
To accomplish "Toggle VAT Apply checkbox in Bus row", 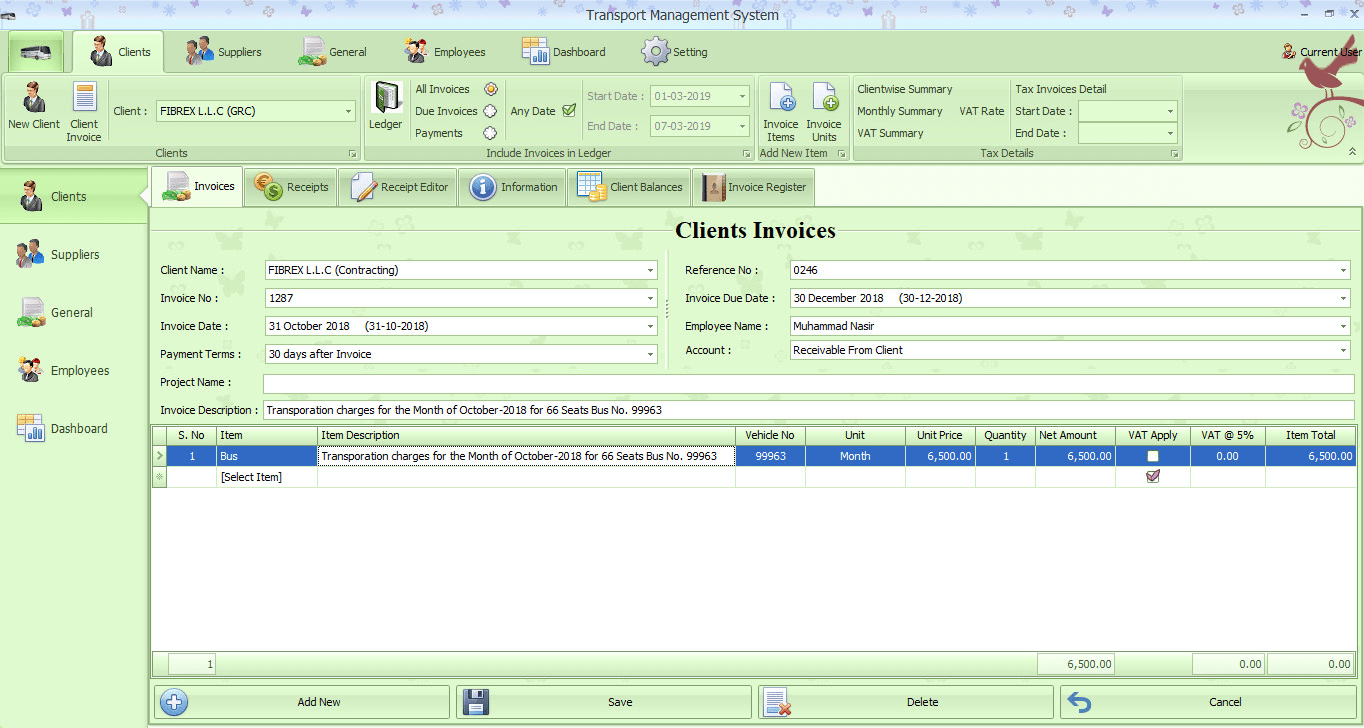I will [x=1153, y=456].
